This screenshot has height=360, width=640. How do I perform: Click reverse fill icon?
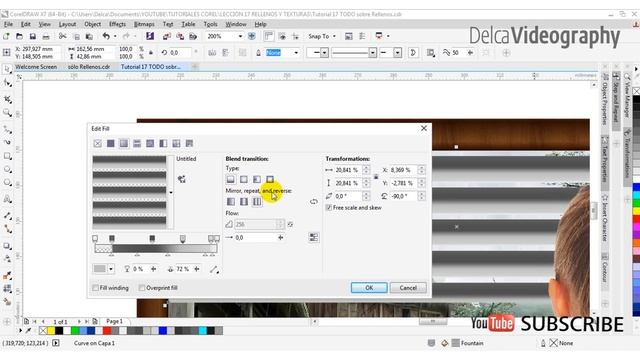[x=313, y=202]
